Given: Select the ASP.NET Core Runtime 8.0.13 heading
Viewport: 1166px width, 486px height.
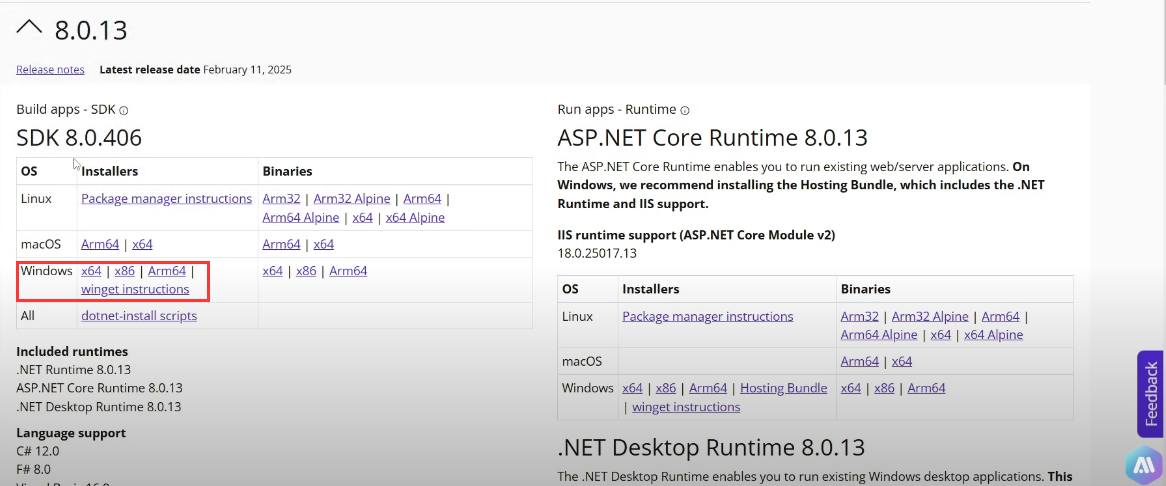Looking at the screenshot, I should (x=712, y=137).
